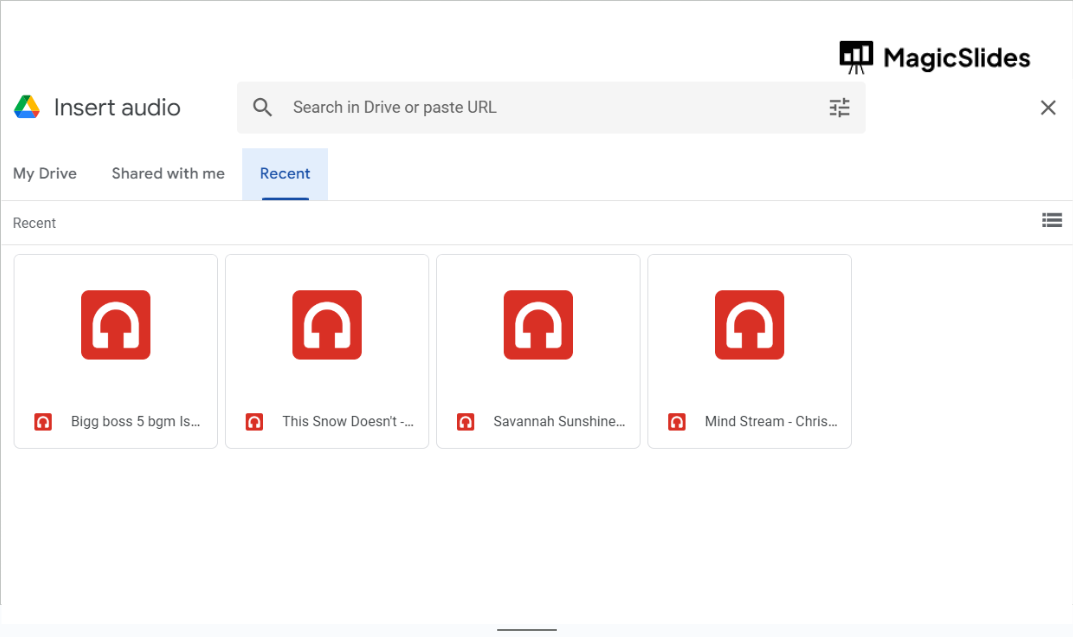Focus the Search in Drive field
The image size is (1073, 637).
[x=551, y=107]
